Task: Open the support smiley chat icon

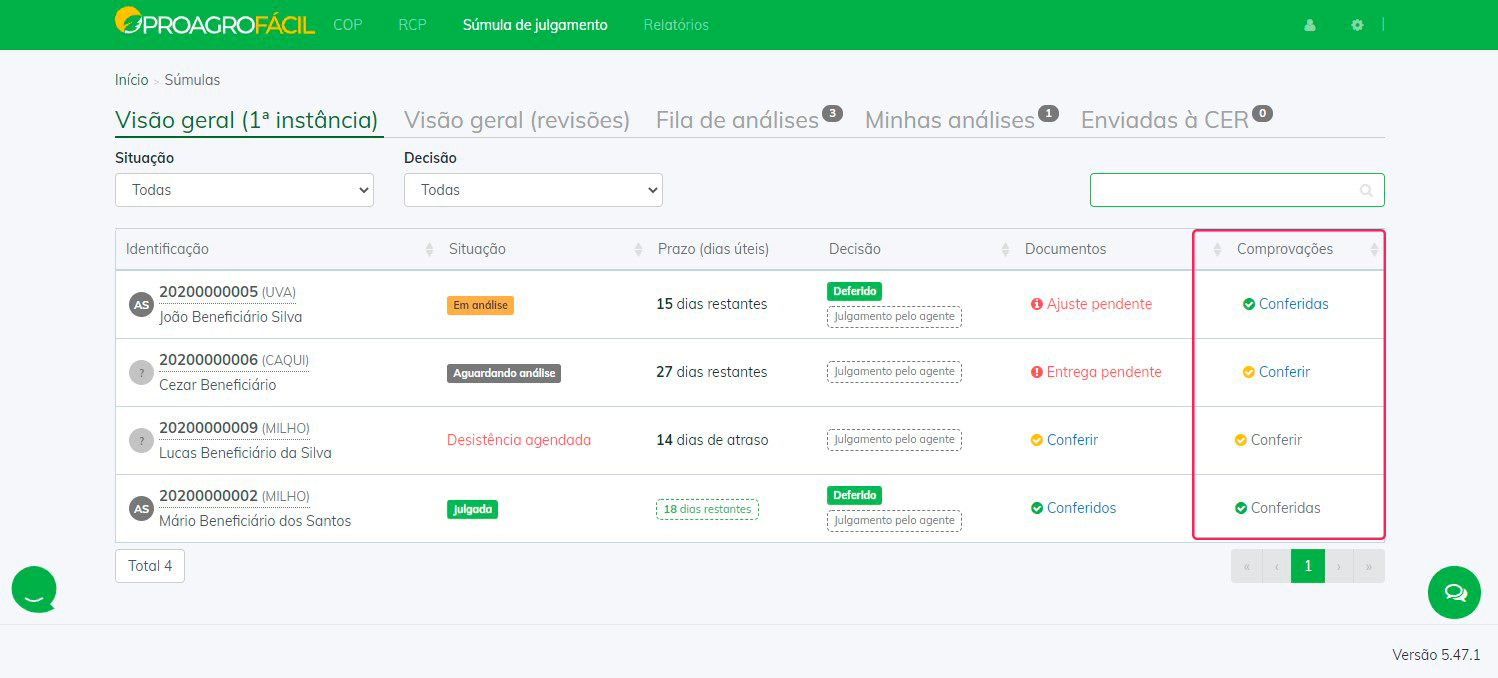Action: (x=35, y=590)
